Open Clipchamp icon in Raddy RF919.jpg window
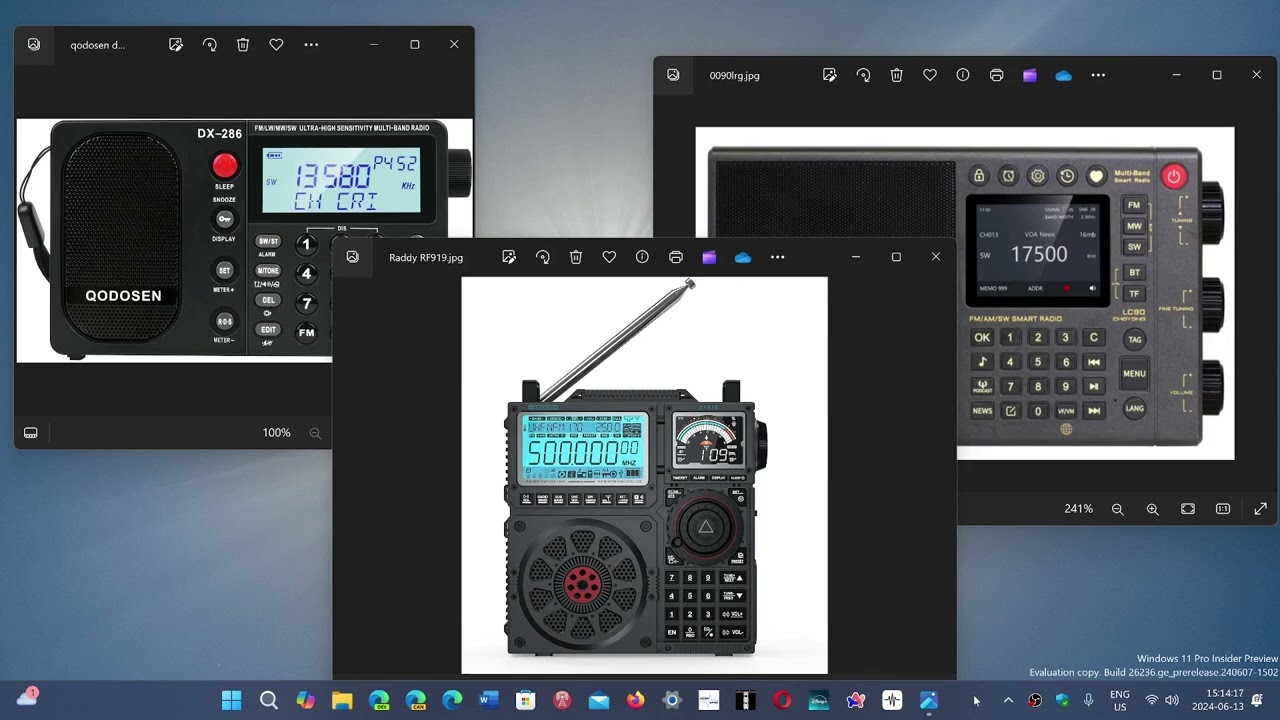The image size is (1280, 720). pyautogui.click(x=709, y=257)
